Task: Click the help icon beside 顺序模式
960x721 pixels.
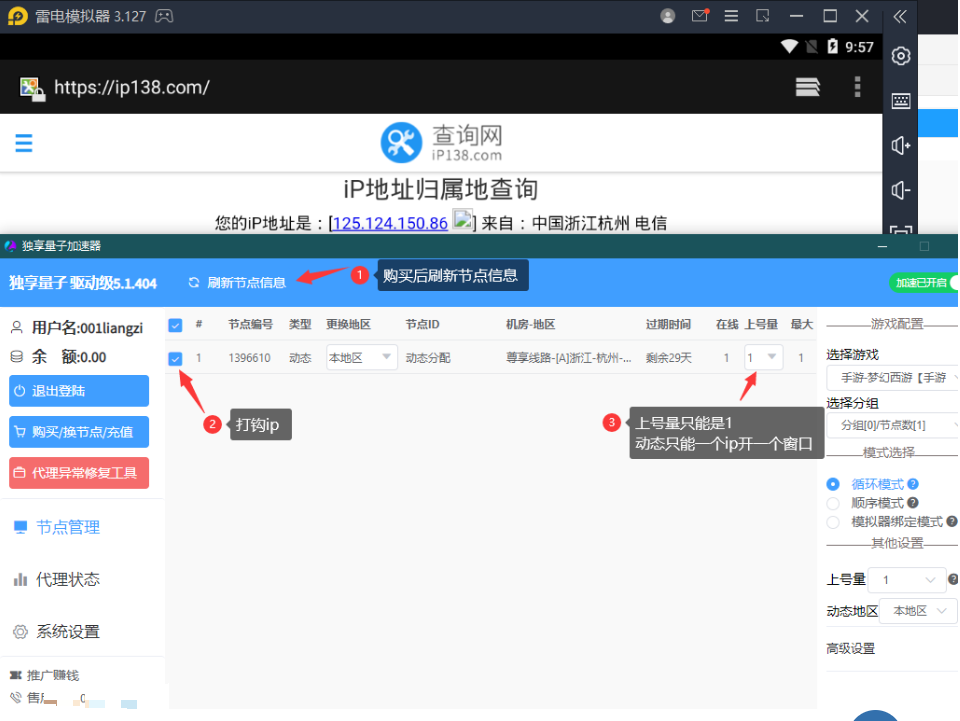Action: point(913,502)
